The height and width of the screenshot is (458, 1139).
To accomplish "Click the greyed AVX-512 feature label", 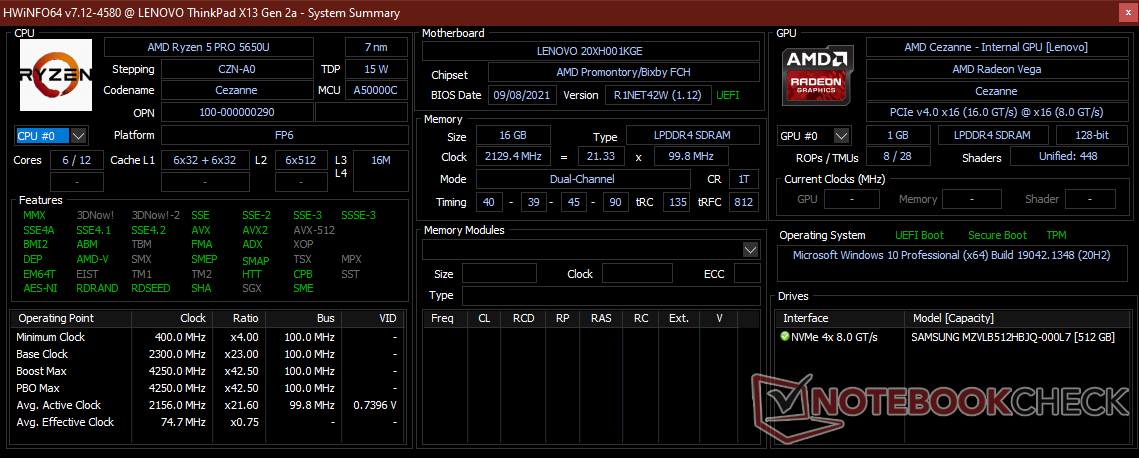I will [314, 230].
